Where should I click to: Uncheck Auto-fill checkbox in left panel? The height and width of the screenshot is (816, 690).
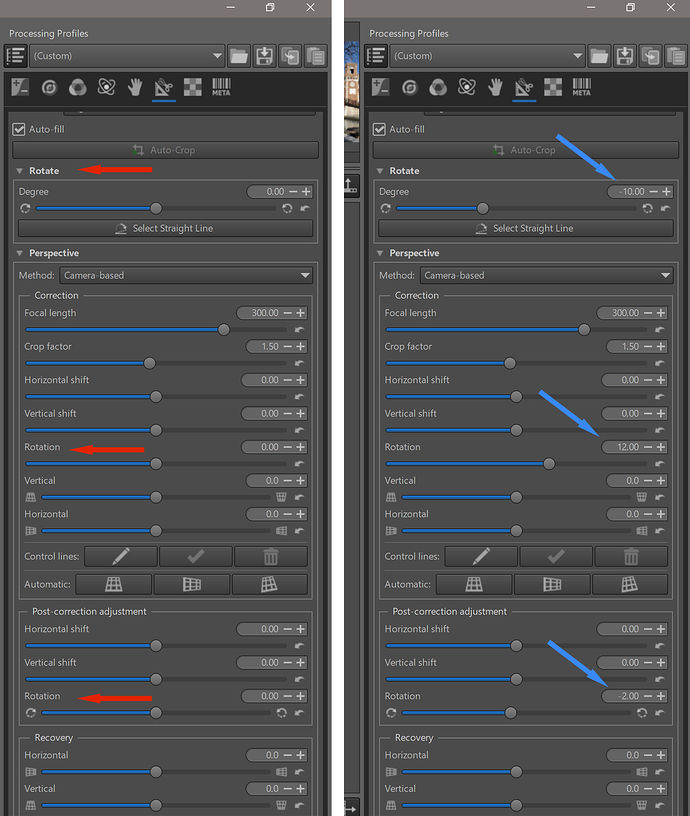click(x=18, y=129)
